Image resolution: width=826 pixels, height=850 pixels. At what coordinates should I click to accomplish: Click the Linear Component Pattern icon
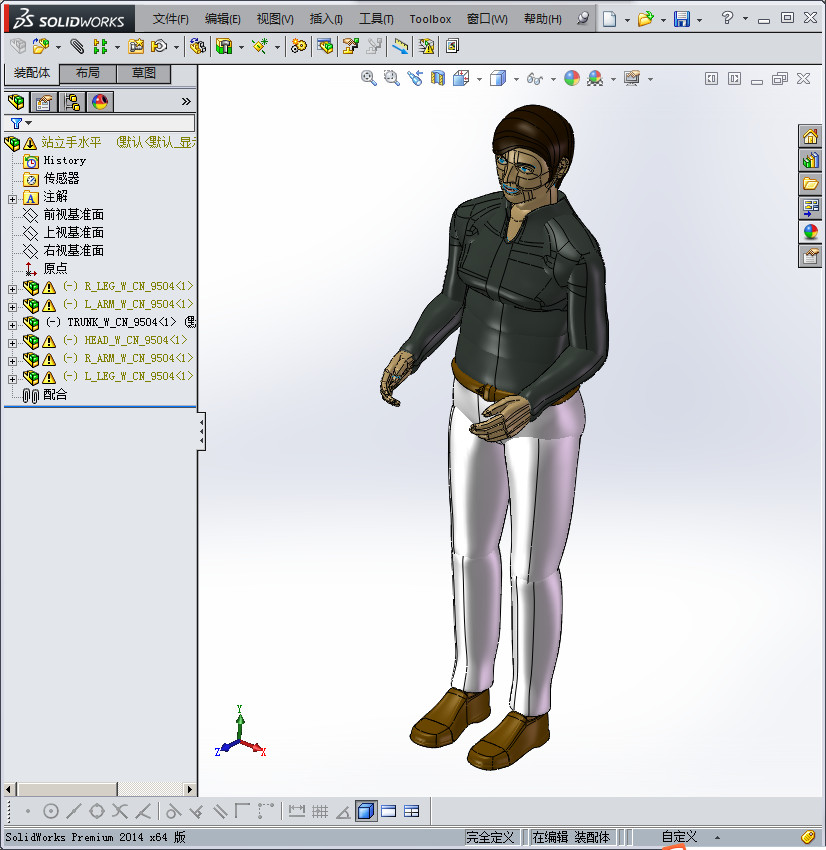[x=100, y=46]
